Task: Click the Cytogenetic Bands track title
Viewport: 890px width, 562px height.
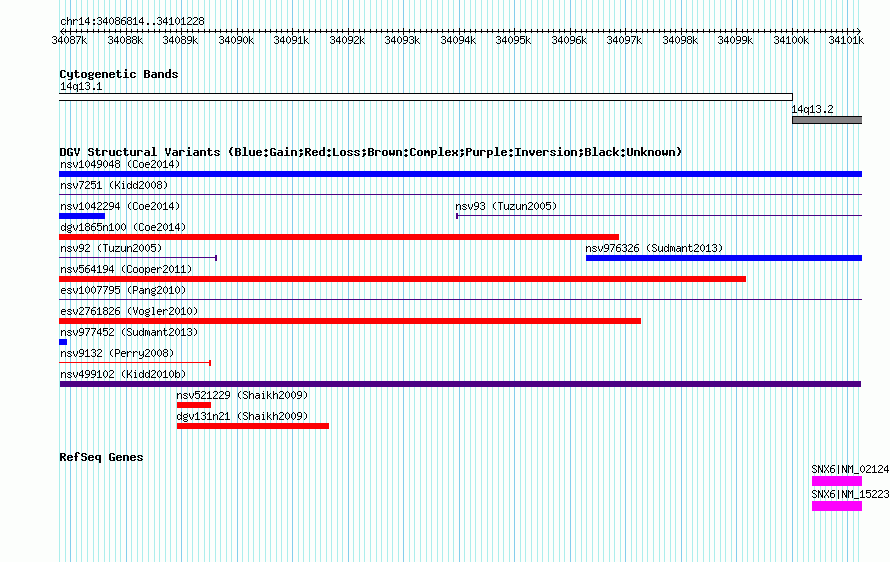Action: point(119,74)
